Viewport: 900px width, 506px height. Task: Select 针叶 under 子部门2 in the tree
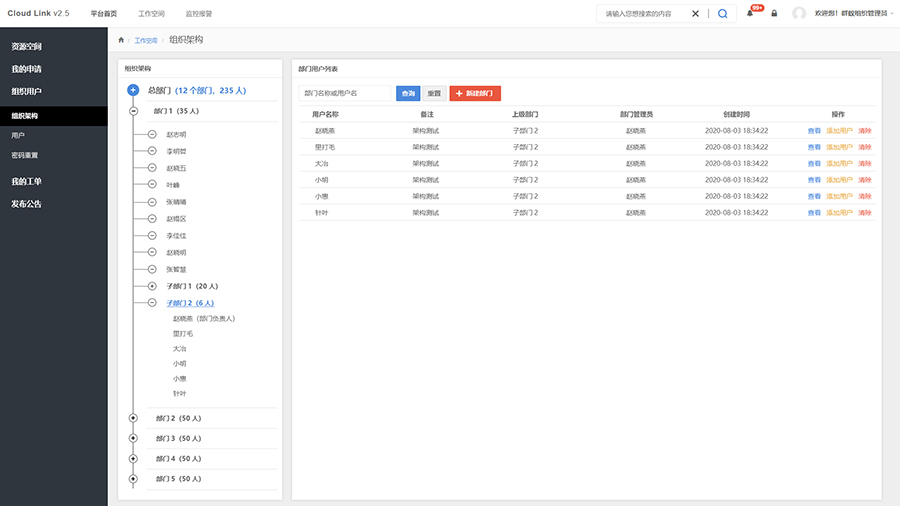tap(179, 393)
